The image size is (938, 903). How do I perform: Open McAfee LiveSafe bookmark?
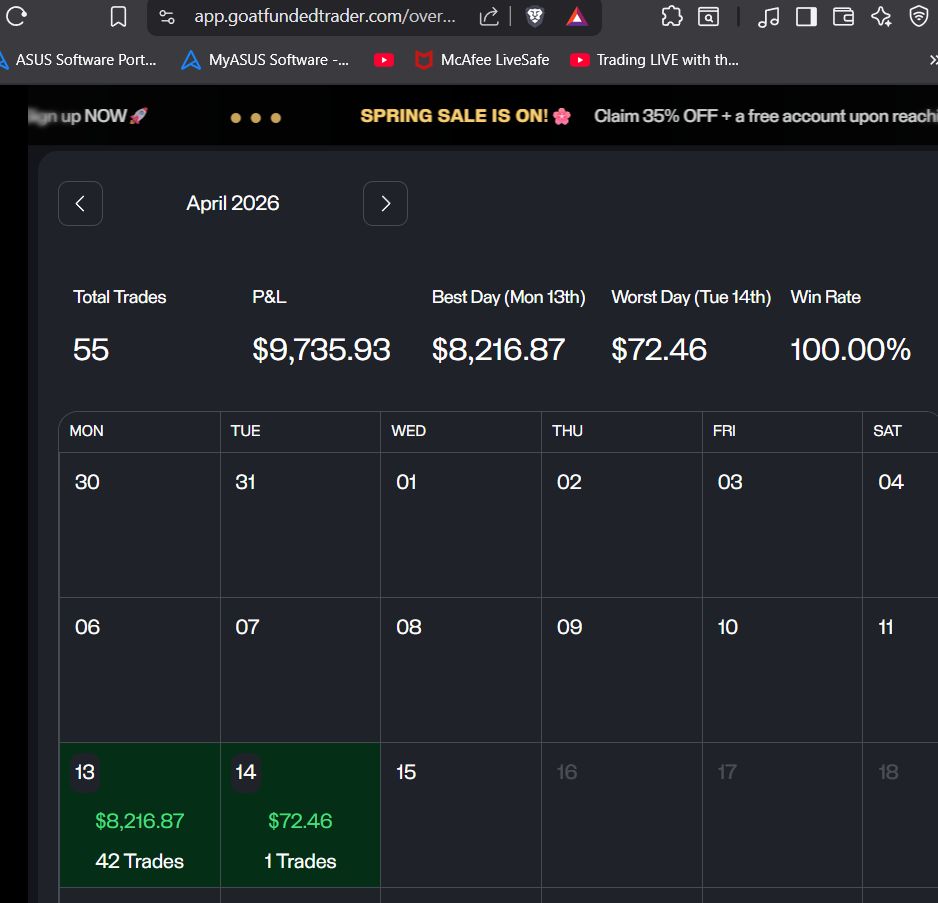coord(483,60)
